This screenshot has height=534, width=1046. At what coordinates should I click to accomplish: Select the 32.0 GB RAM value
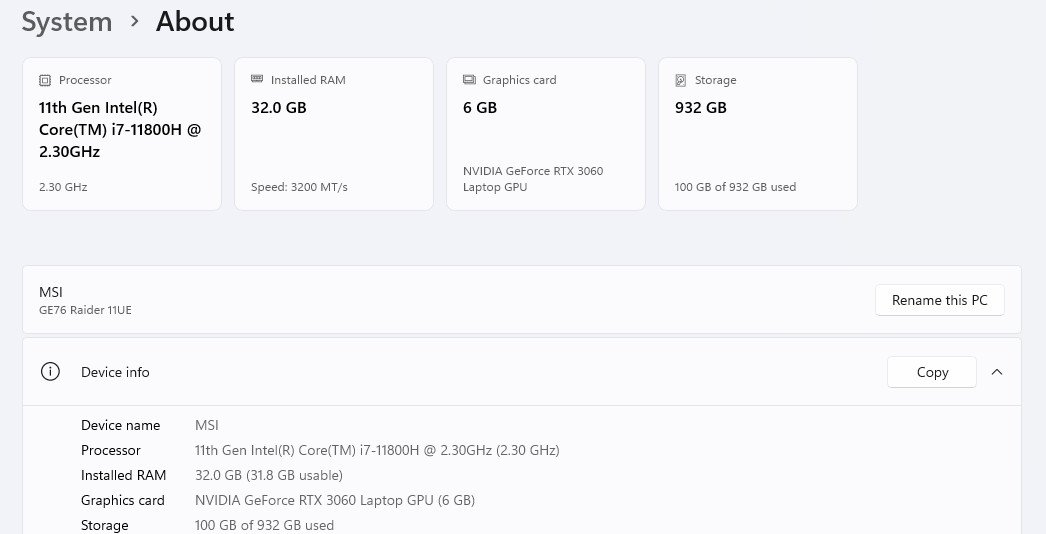click(x=279, y=107)
